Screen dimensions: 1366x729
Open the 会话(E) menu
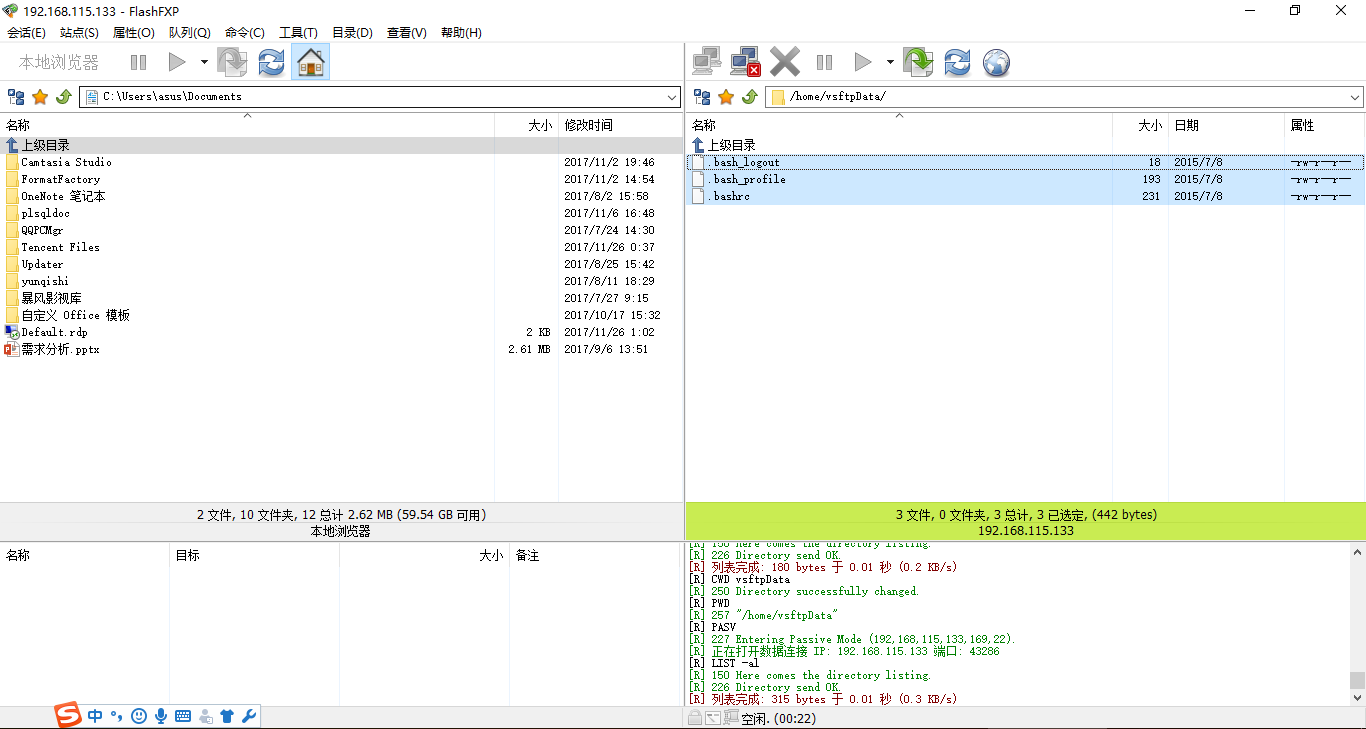[26, 33]
